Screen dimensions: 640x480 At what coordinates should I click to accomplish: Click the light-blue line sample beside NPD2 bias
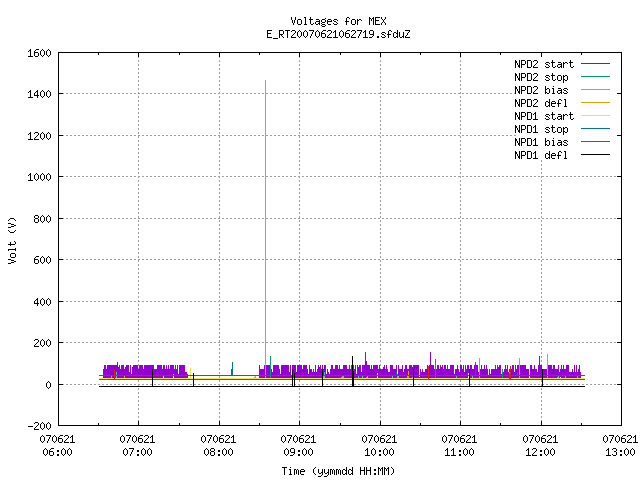[x=596, y=89]
